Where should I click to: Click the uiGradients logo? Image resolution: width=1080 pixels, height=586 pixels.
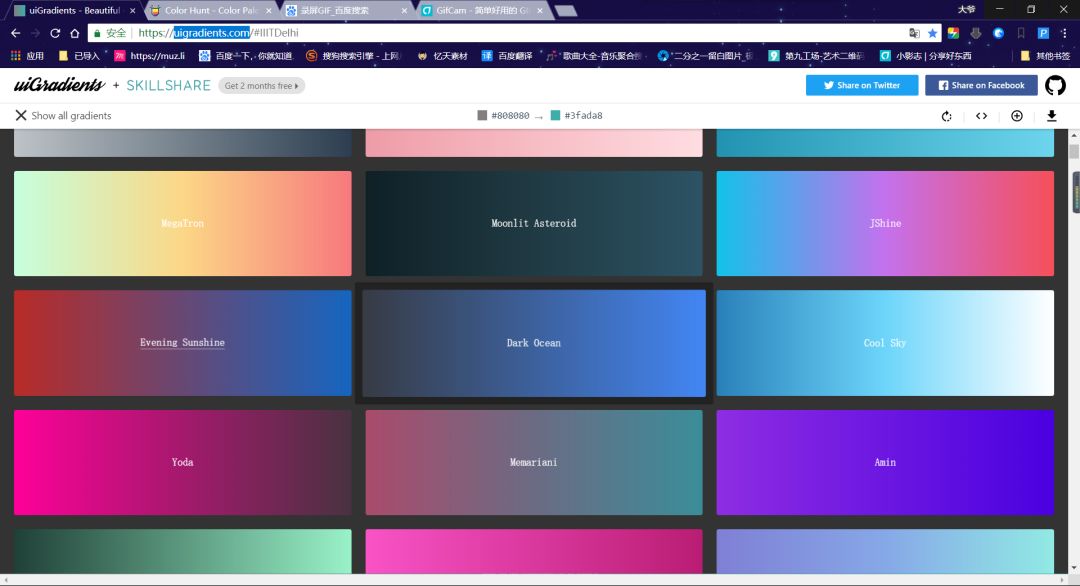[x=59, y=85]
